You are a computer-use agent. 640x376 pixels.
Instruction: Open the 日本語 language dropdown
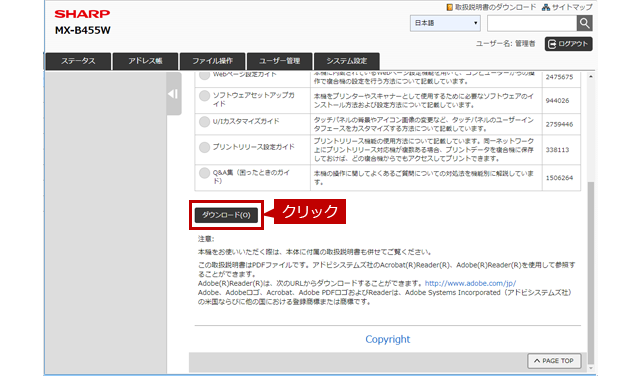pyautogui.click(x=445, y=23)
